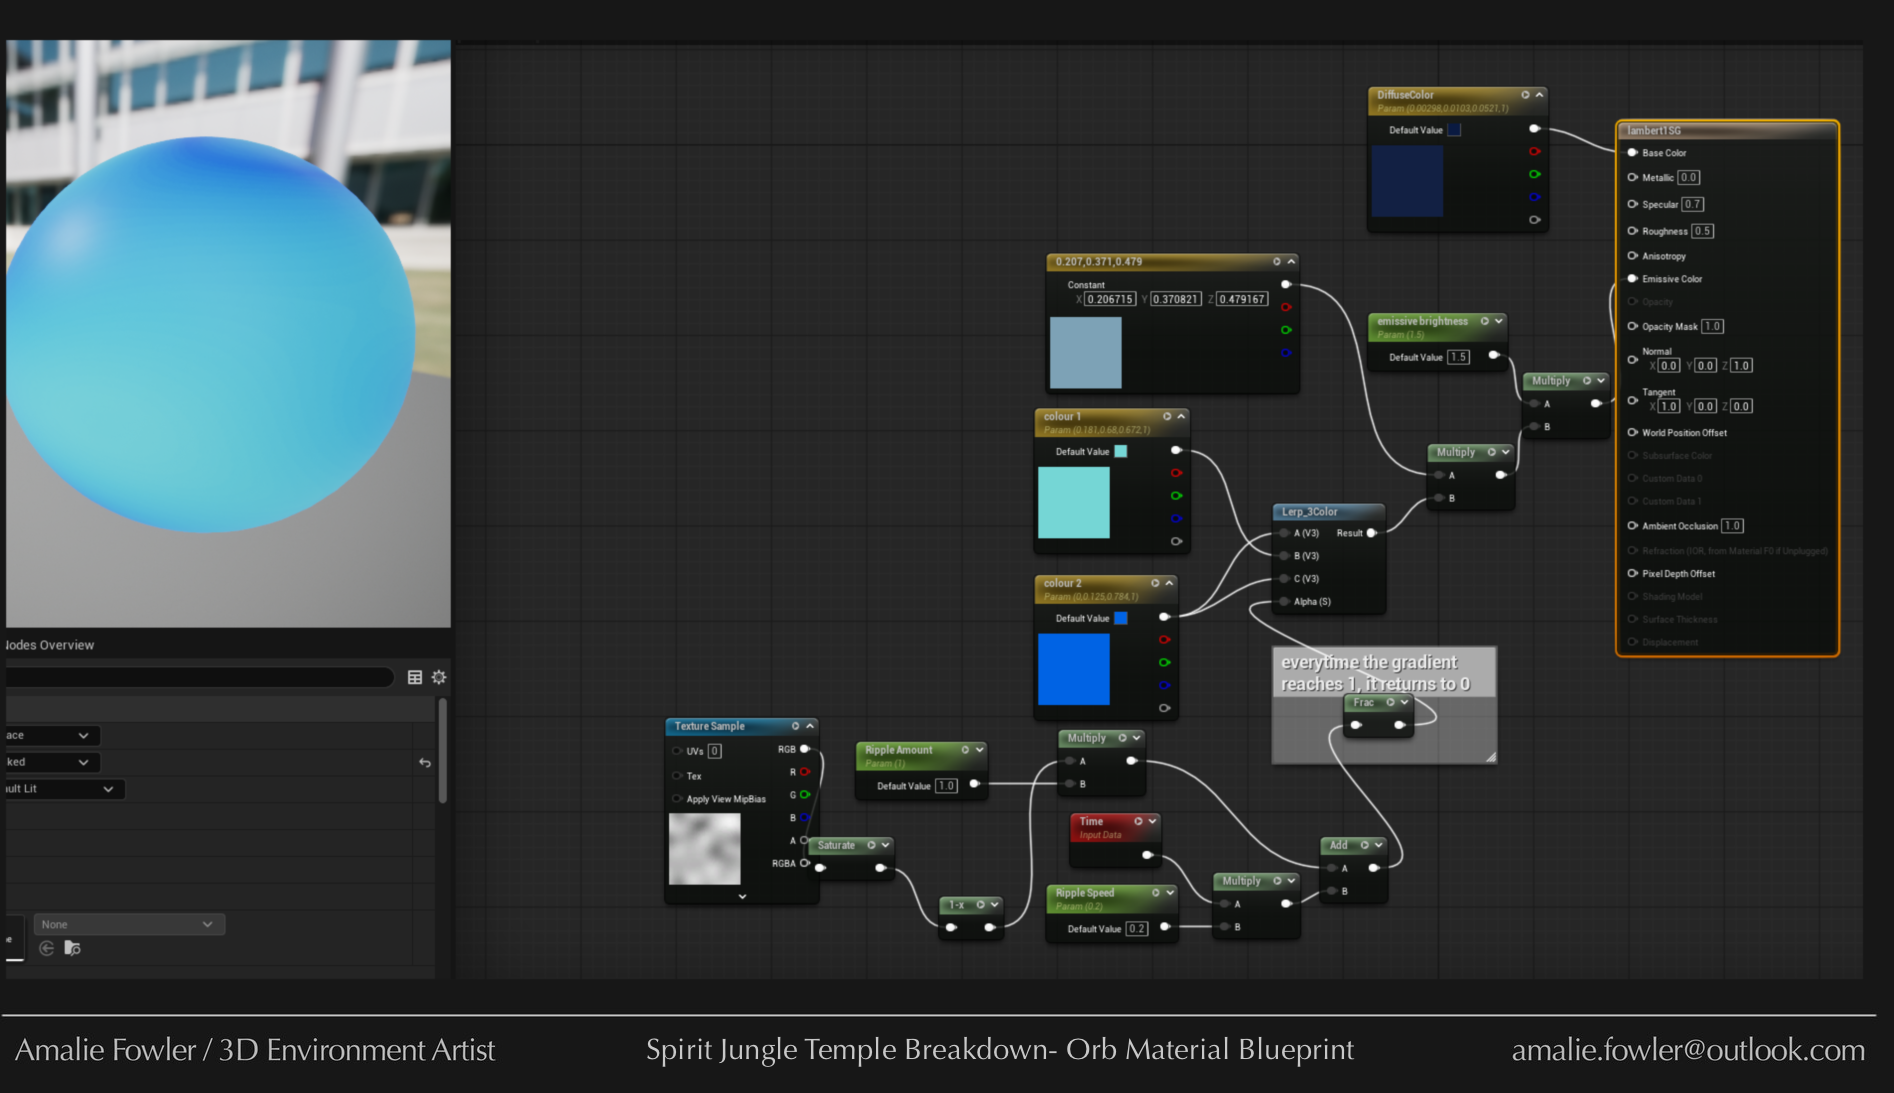The width and height of the screenshot is (1894, 1093).
Task: Open the 'ault Lit' shading model dropdown
Action: point(62,789)
